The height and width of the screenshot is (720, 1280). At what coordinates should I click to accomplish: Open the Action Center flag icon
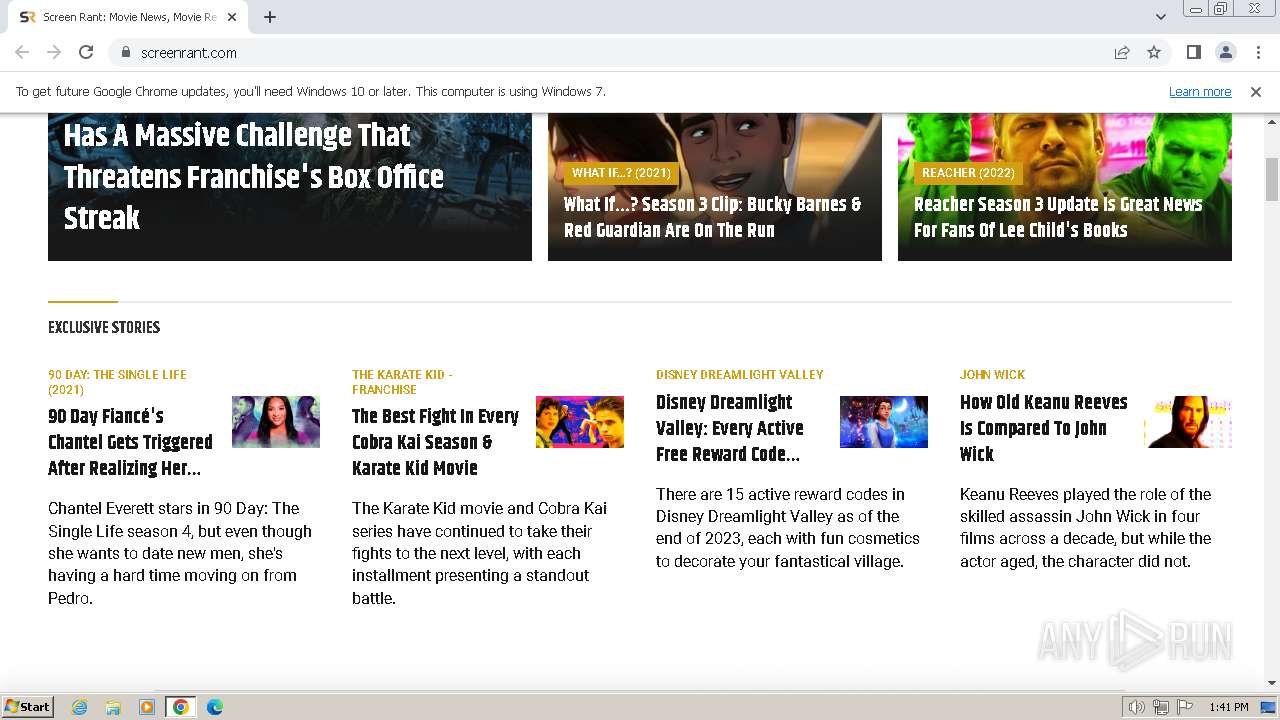pos(1185,707)
